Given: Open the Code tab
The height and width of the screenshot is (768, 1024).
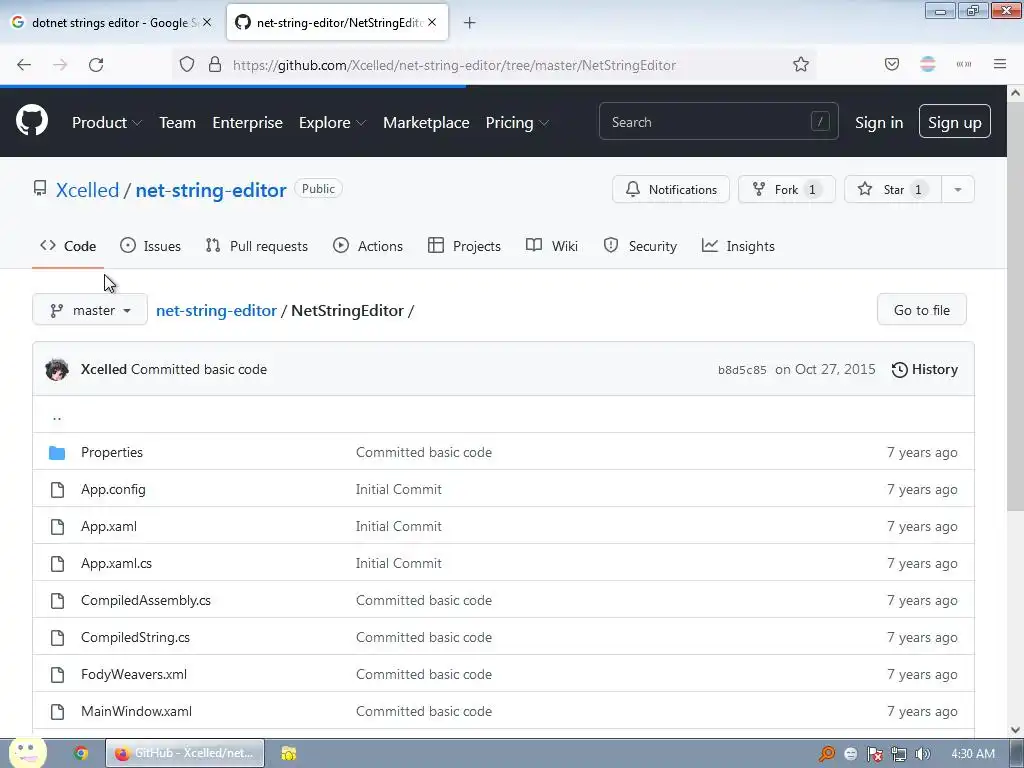Looking at the screenshot, I should [68, 246].
